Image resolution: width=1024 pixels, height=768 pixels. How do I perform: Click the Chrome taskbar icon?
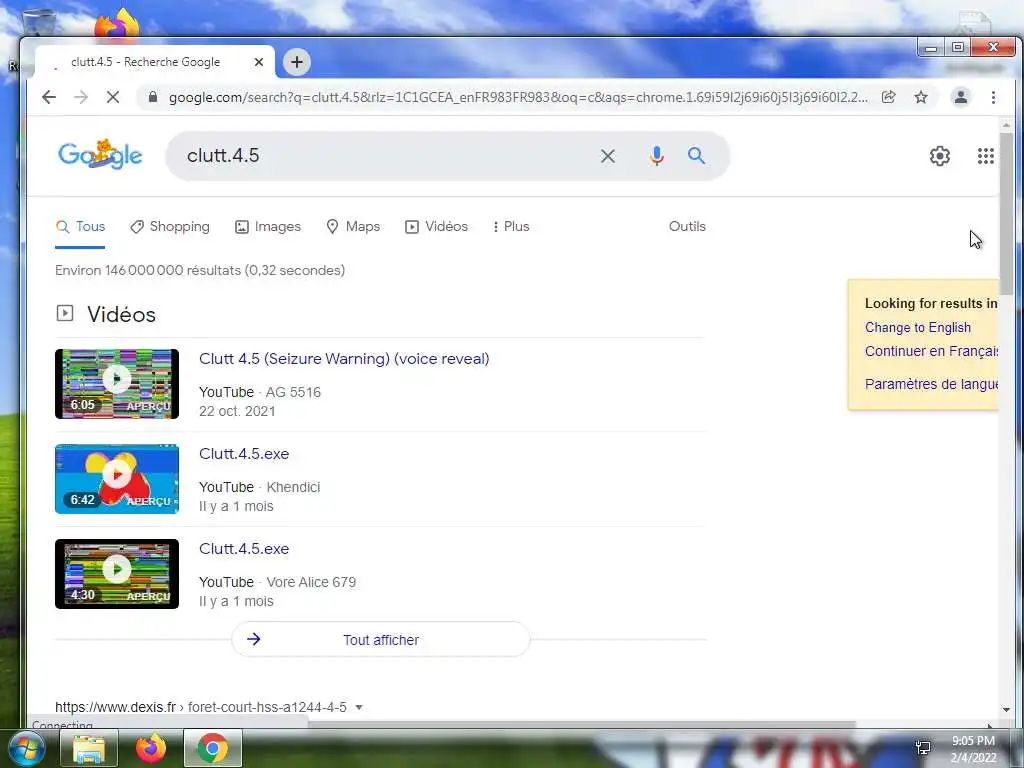[213, 748]
